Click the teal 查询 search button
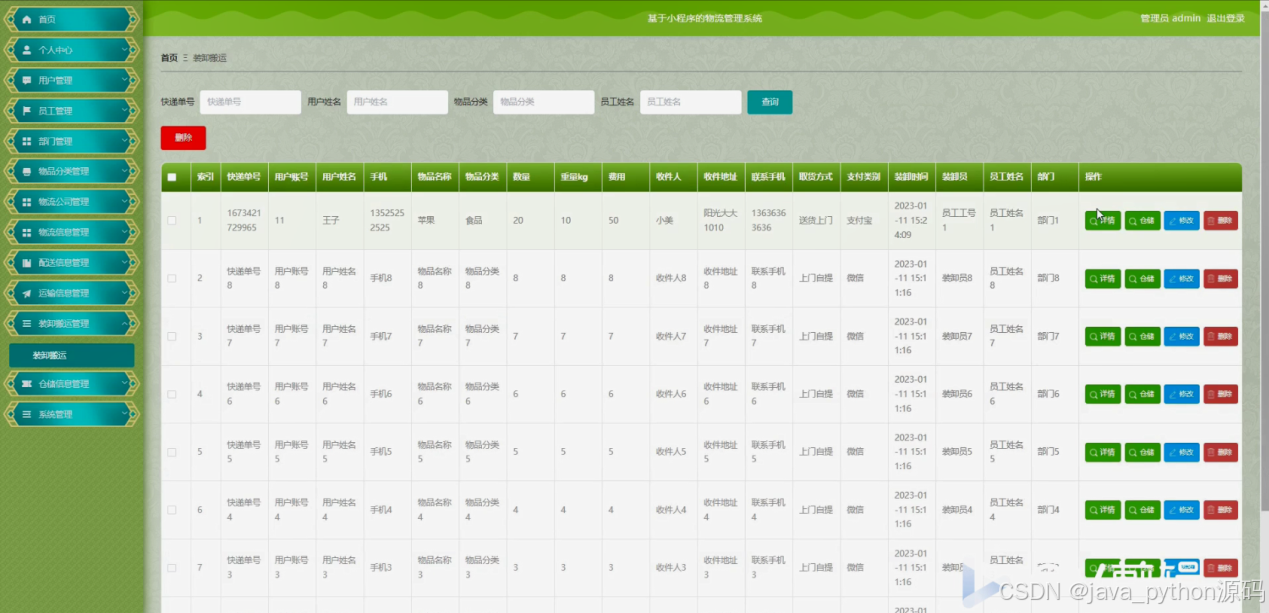The width and height of the screenshot is (1269, 613). (x=770, y=102)
